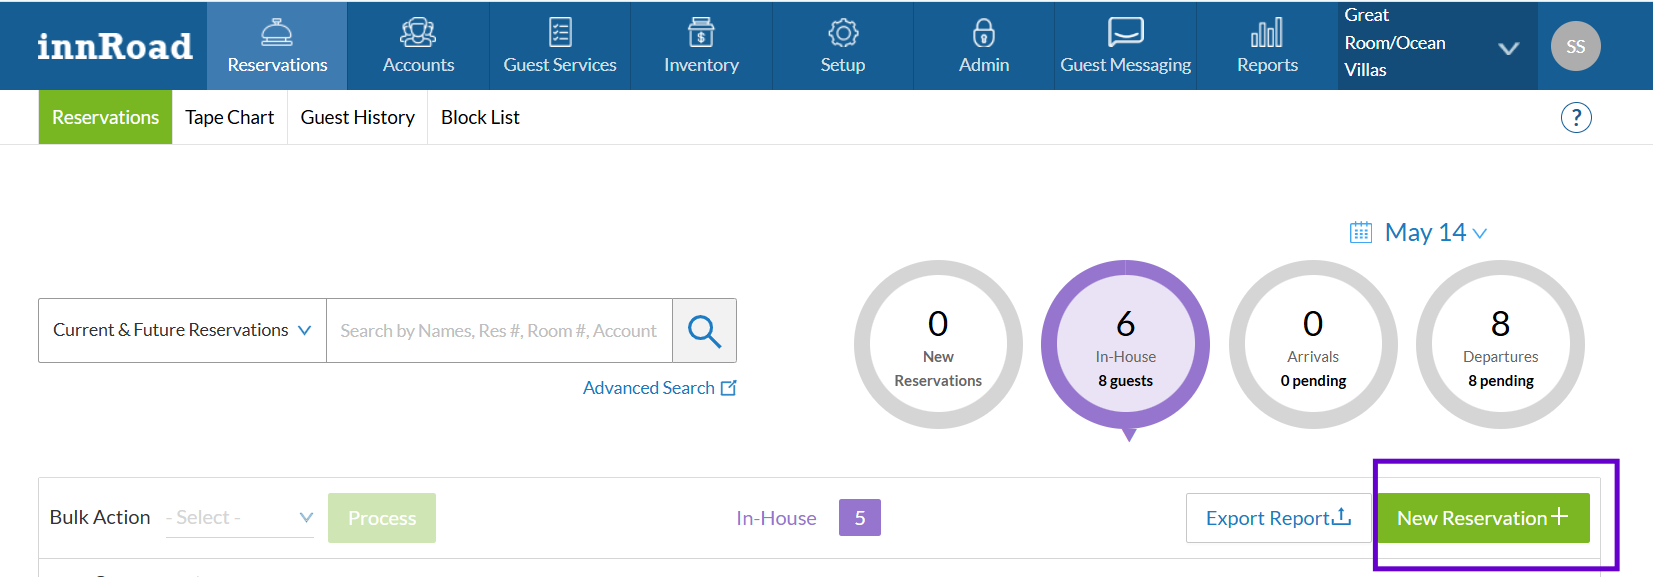Open Accounts people icon
Viewport: 1653px width, 577px height.
click(x=418, y=33)
